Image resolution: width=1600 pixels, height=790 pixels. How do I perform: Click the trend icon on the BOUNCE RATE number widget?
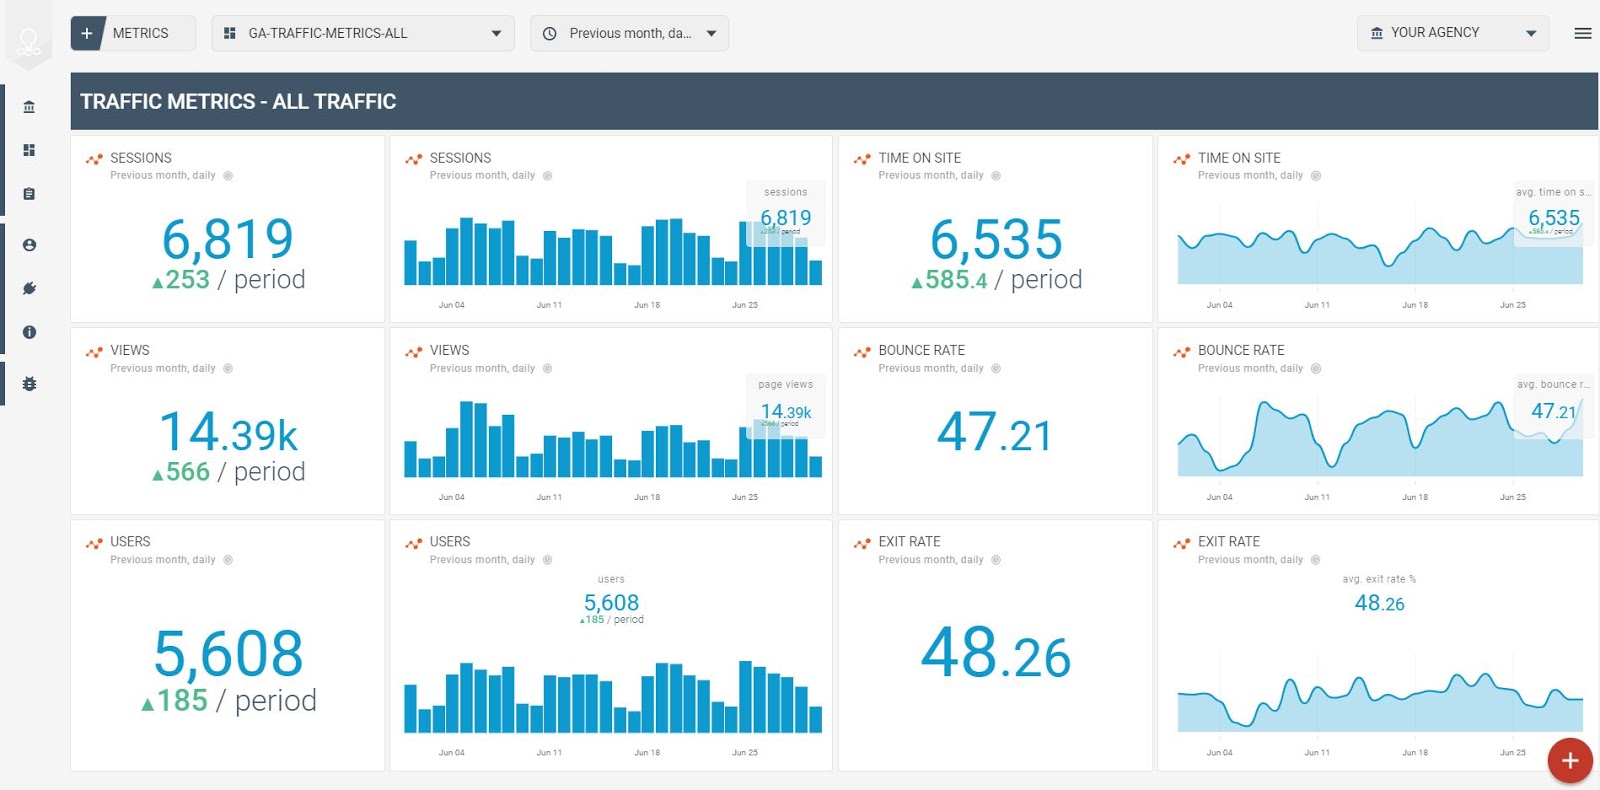(x=862, y=352)
